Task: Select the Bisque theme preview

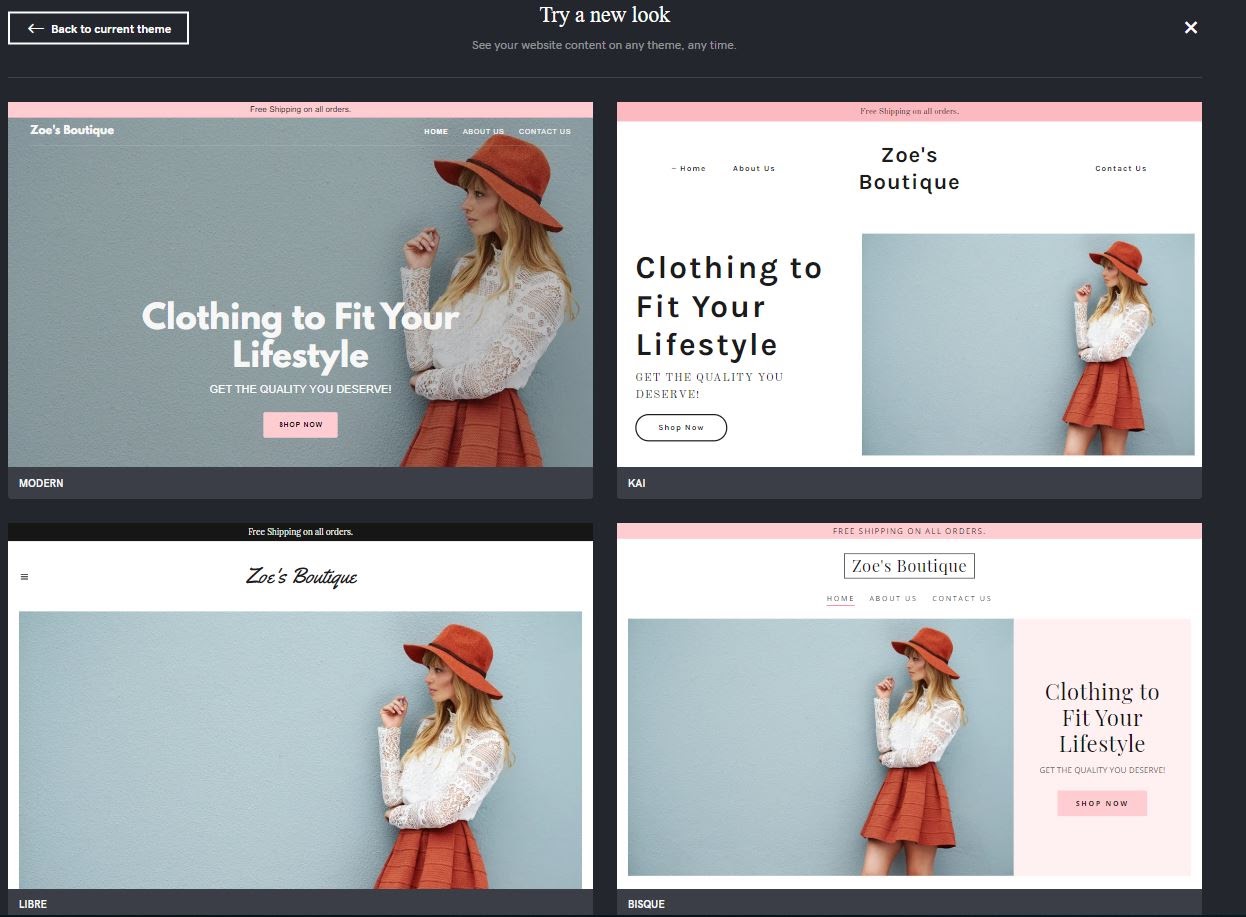Action: 909,706
